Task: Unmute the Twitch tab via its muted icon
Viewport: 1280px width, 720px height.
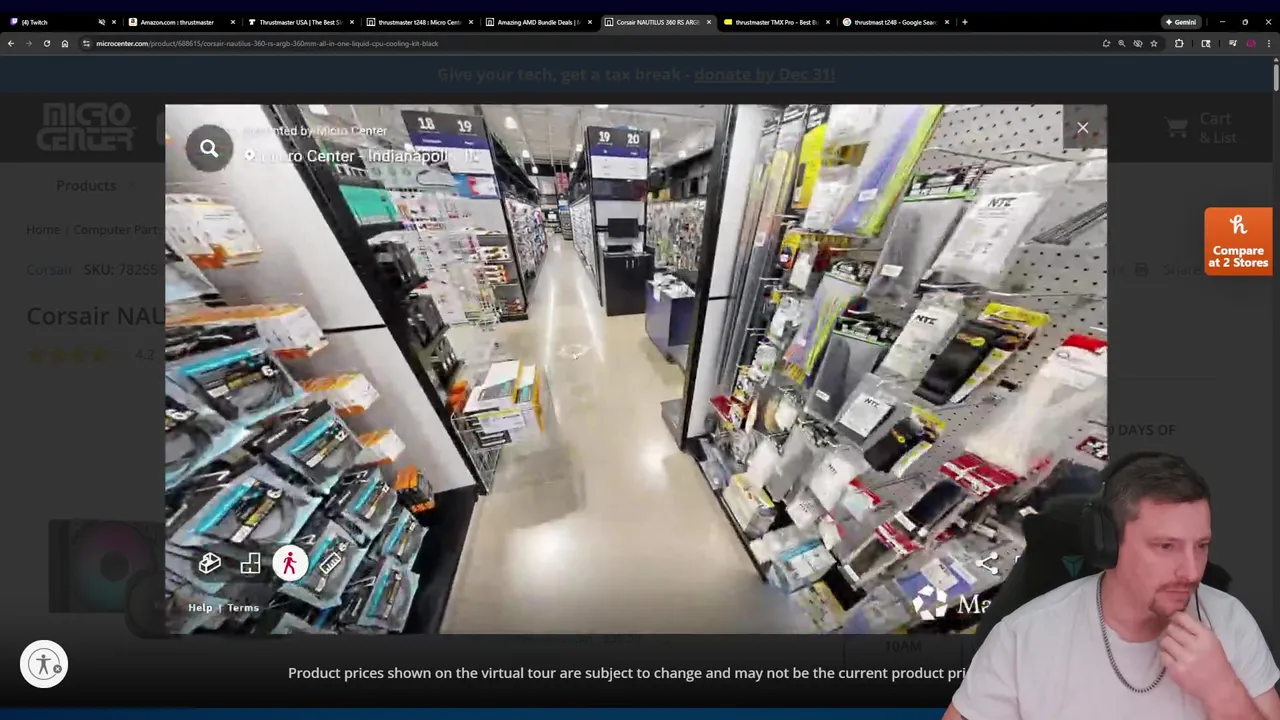Action: 101,22
